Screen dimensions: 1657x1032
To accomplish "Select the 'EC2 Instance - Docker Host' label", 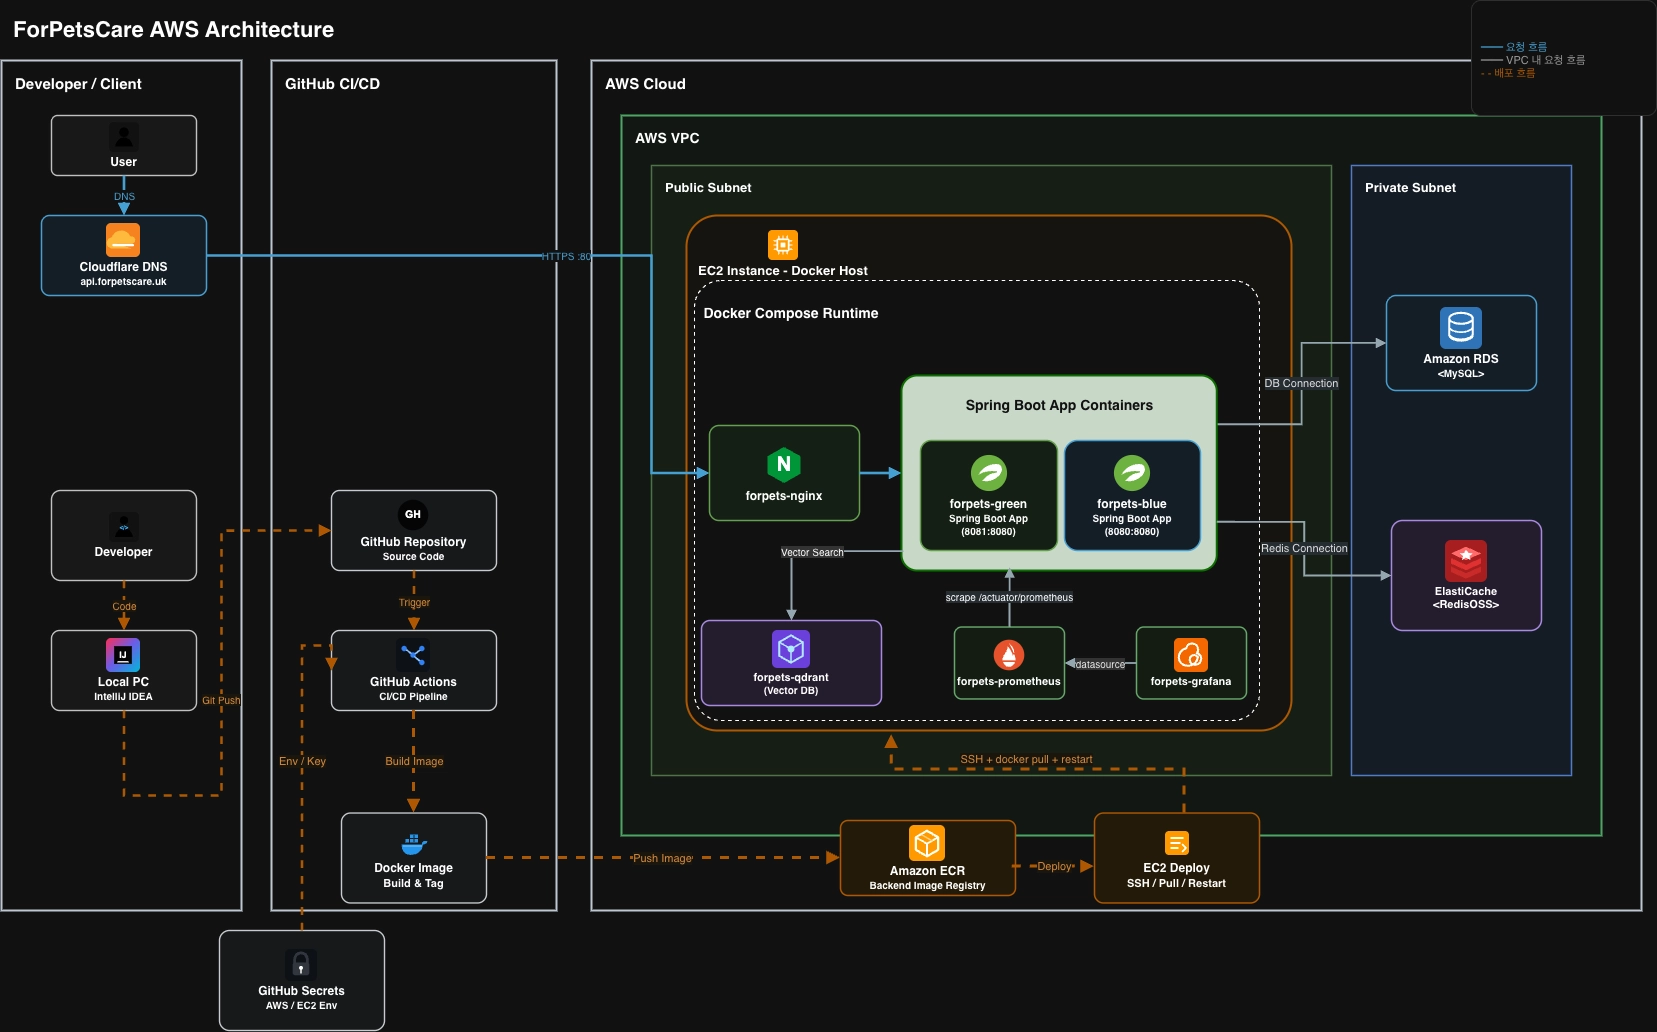I will 783,271.
